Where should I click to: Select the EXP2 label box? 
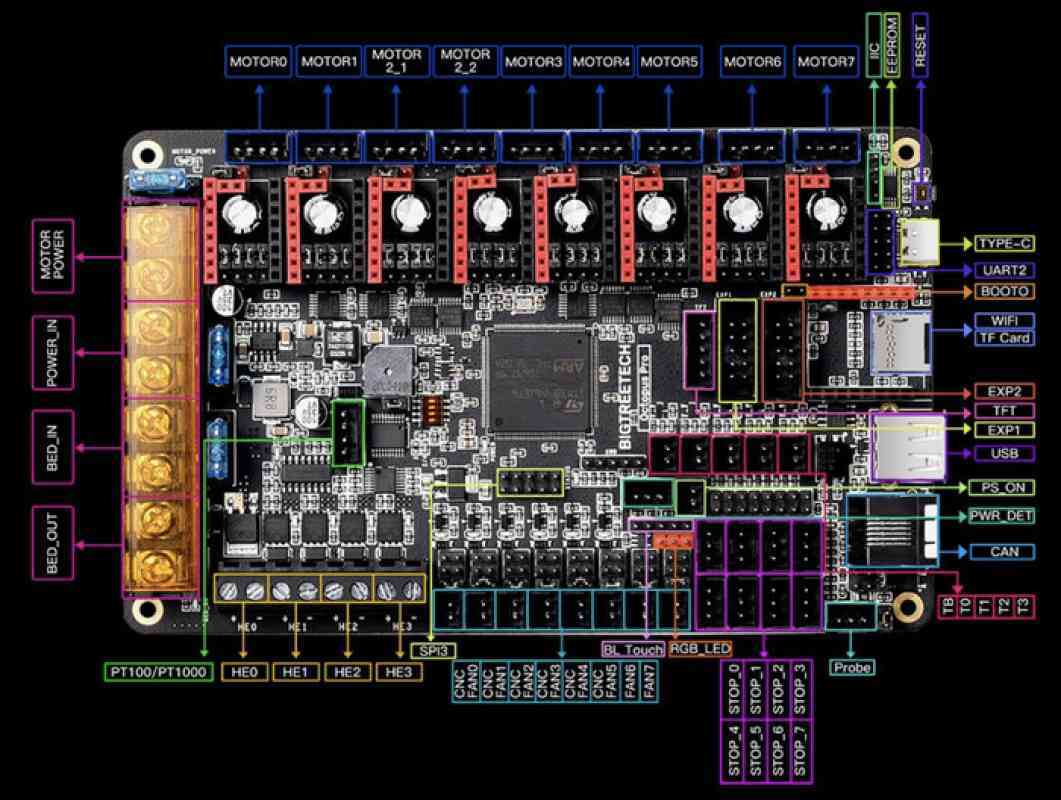point(1005,391)
